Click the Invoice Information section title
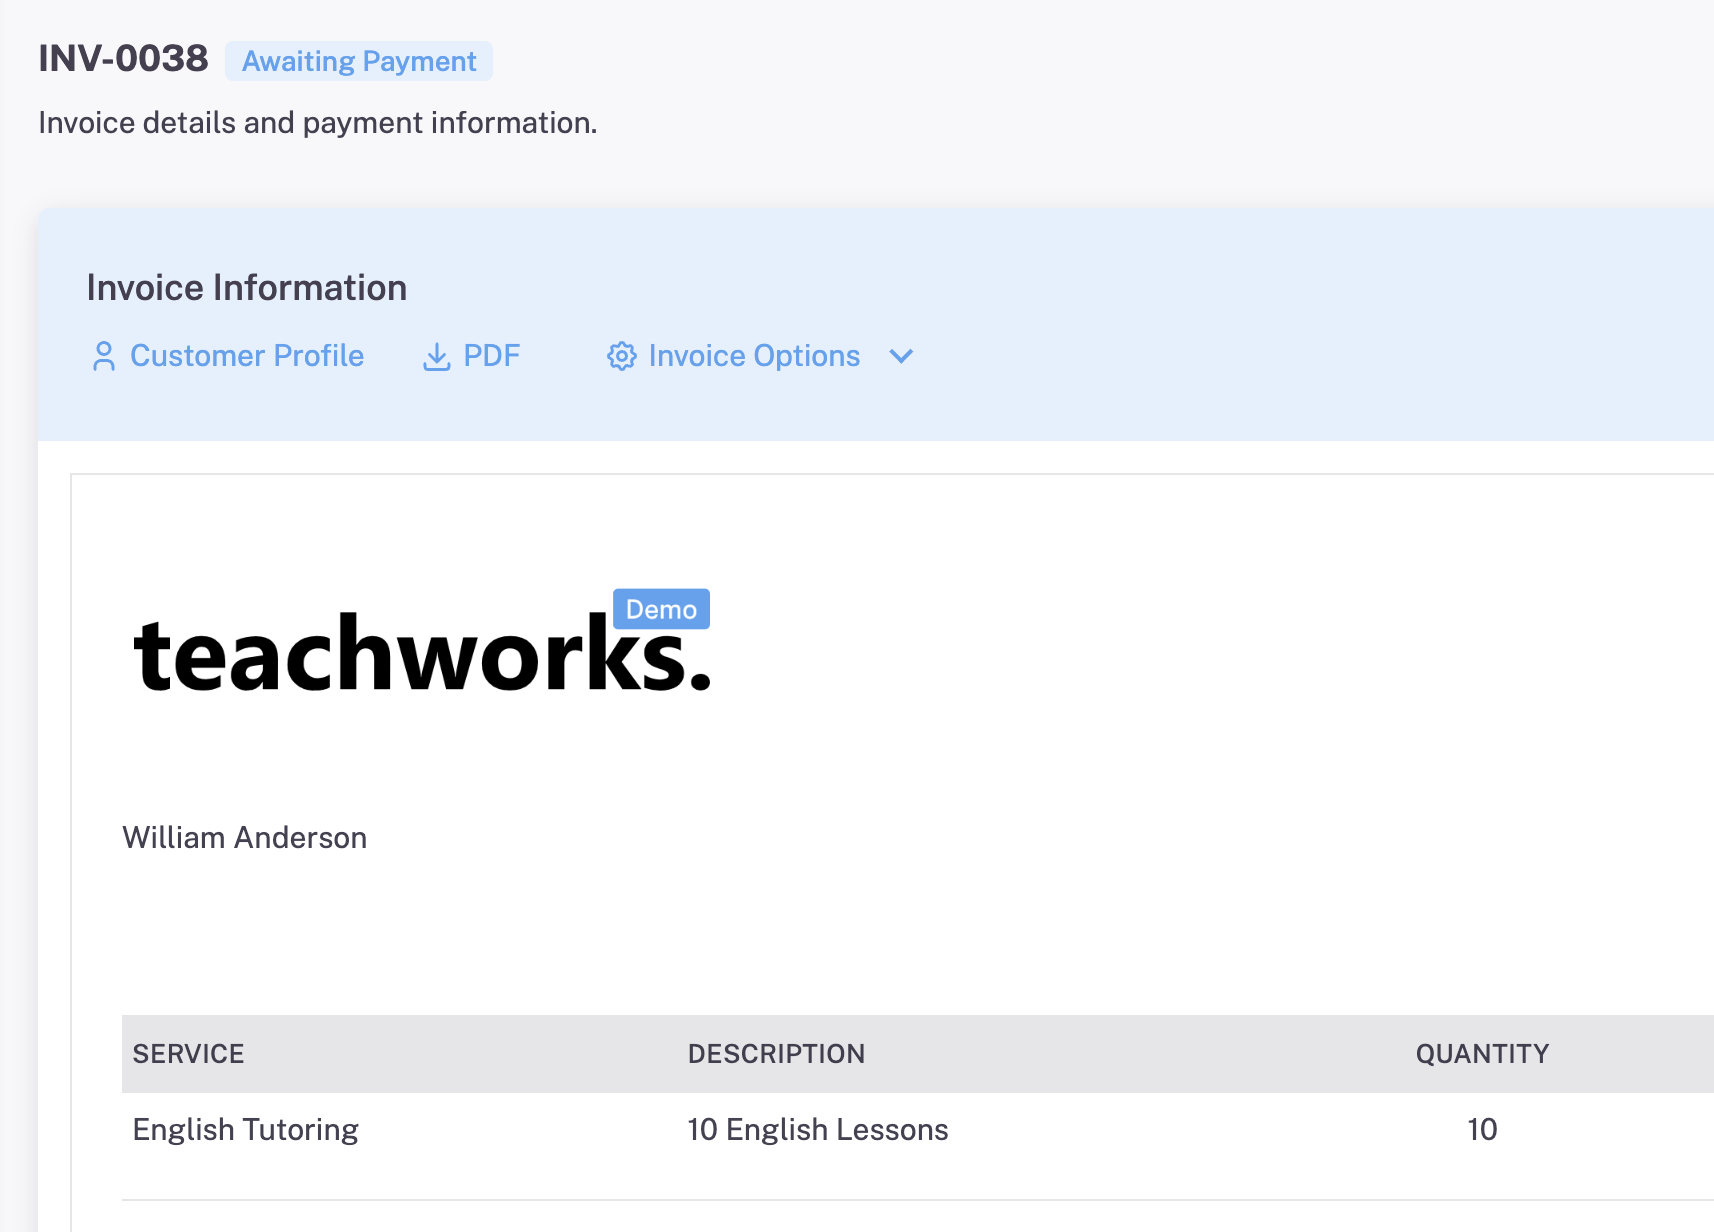This screenshot has height=1232, width=1714. pos(247,288)
